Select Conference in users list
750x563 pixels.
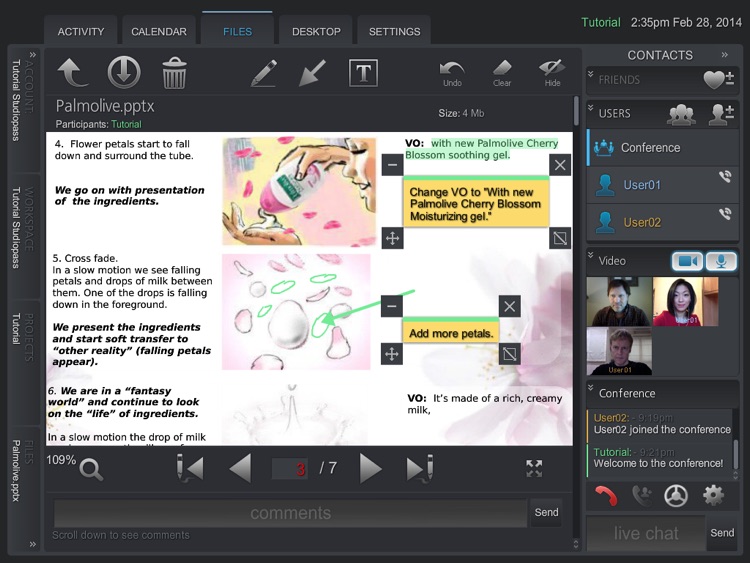(x=662, y=148)
